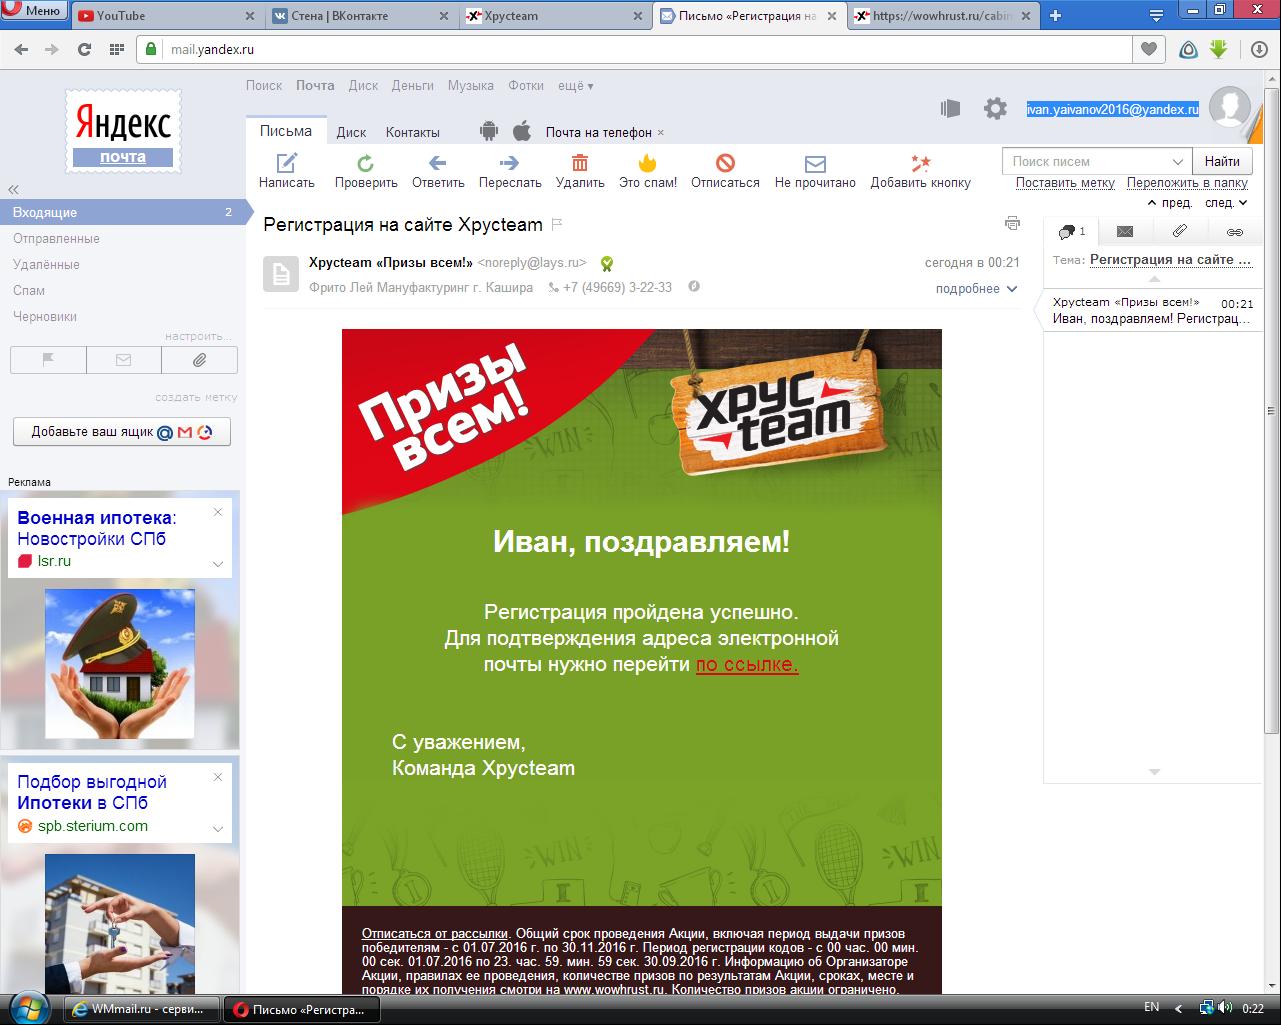Reply to email using Ответить

click(x=438, y=171)
